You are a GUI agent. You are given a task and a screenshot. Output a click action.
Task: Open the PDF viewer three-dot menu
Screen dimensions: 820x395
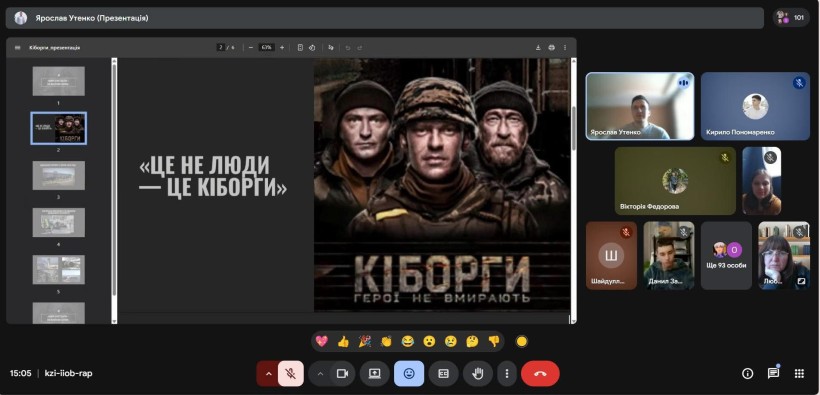[x=565, y=48]
